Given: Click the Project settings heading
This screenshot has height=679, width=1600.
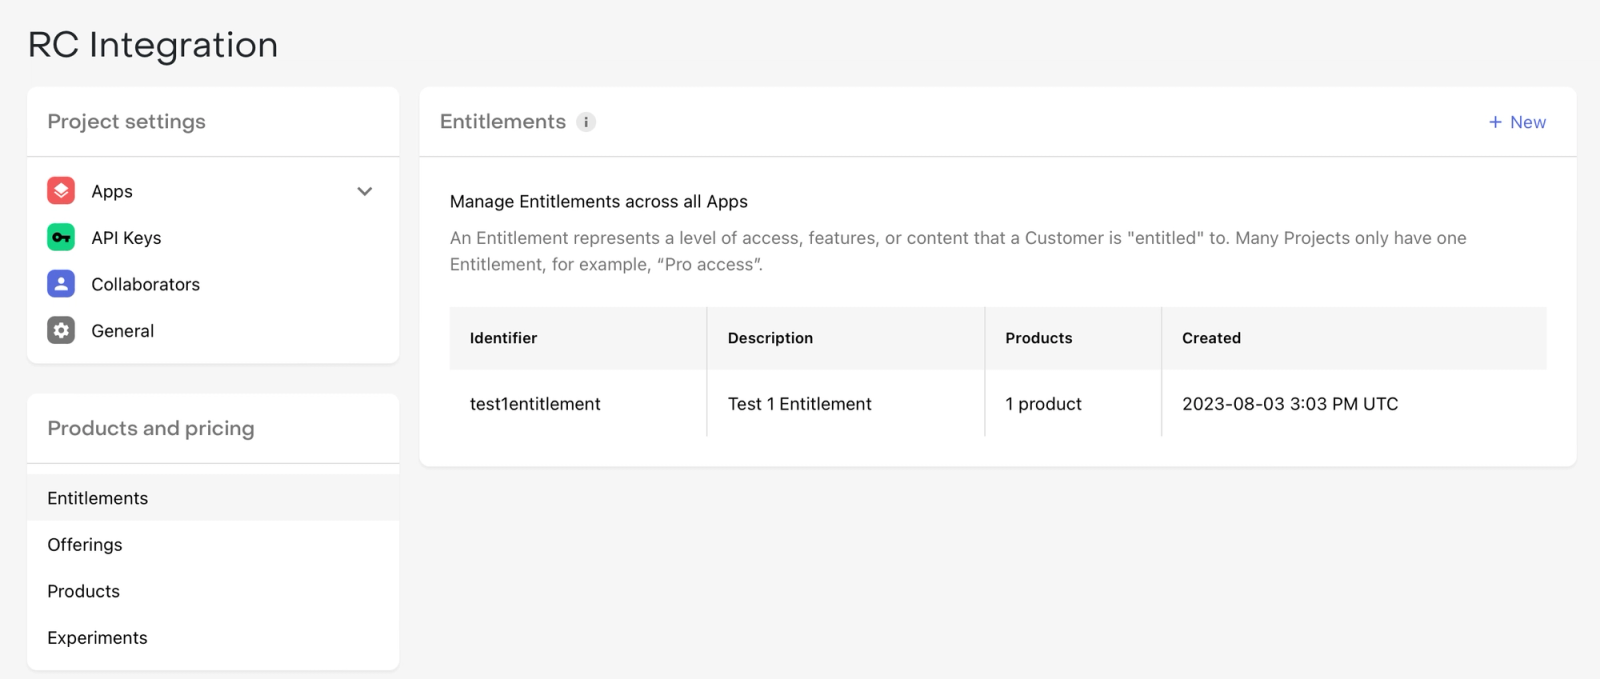Looking at the screenshot, I should coord(126,122).
